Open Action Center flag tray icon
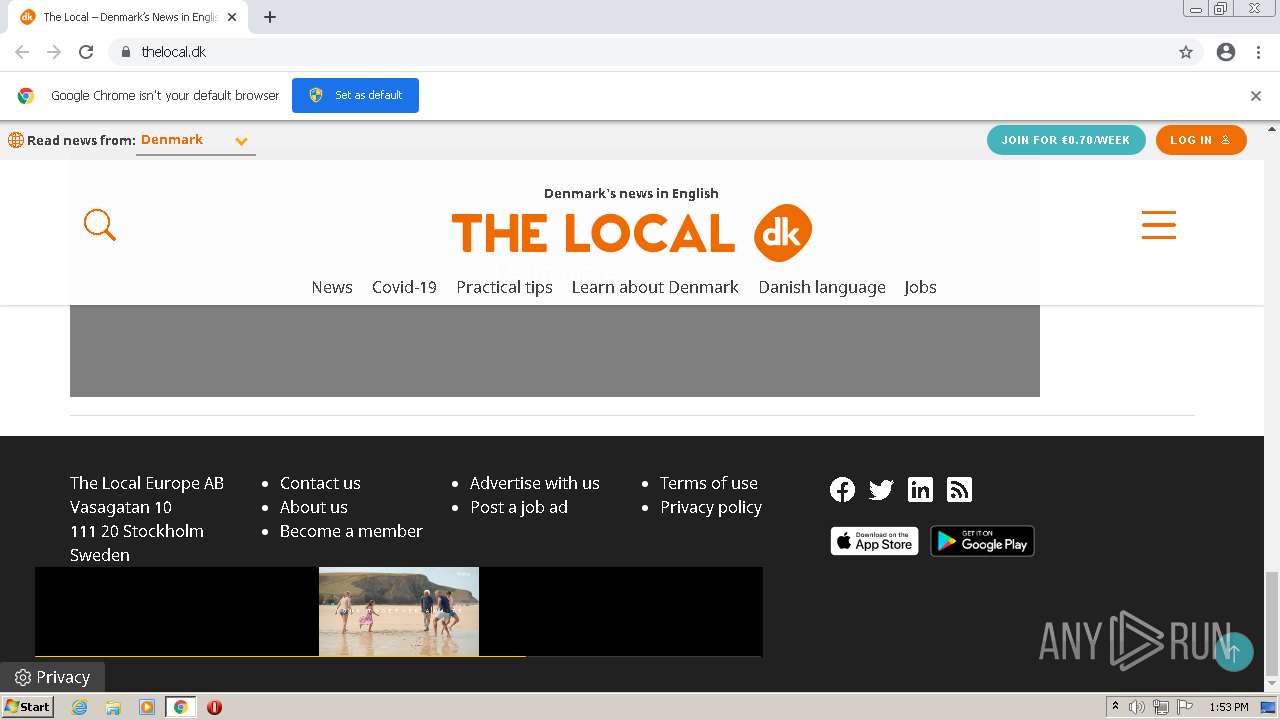 coord(1185,707)
